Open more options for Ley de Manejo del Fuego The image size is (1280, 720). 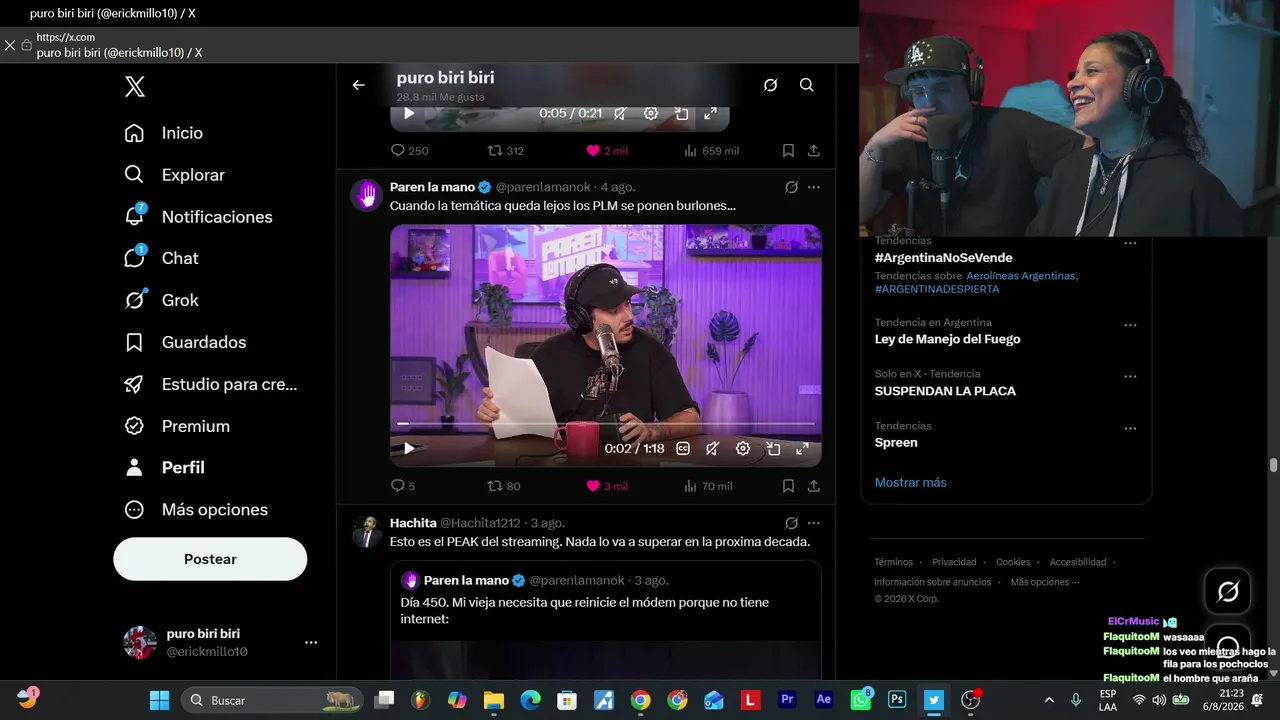(x=1130, y=325)
